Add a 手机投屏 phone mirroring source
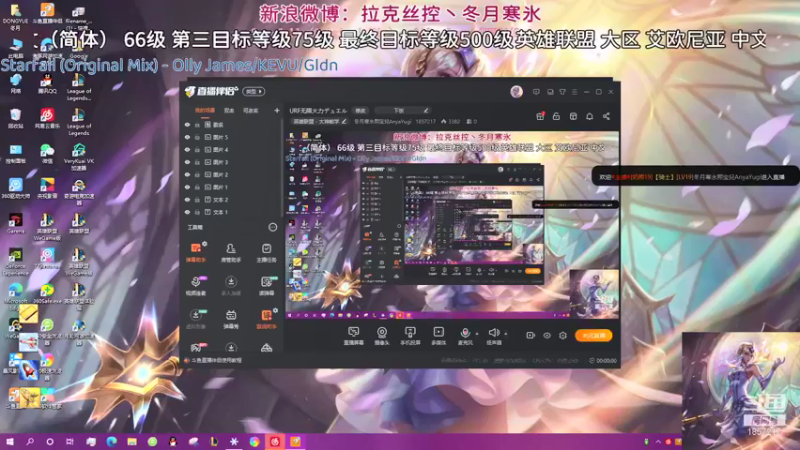The image size is (800, 450). (x=410, y=336)
